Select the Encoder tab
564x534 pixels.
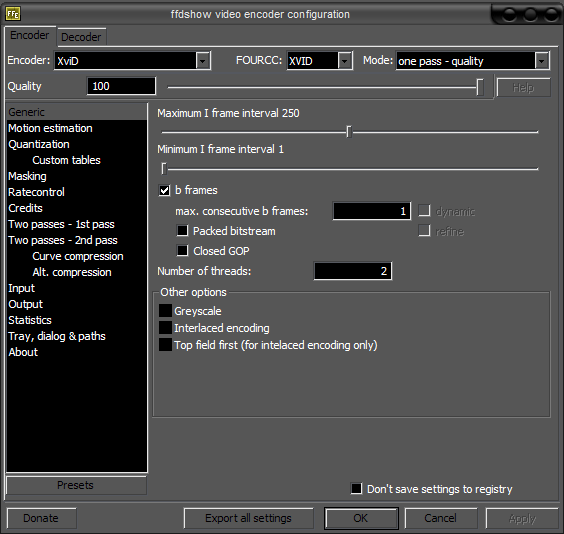(x=30, y=35)
